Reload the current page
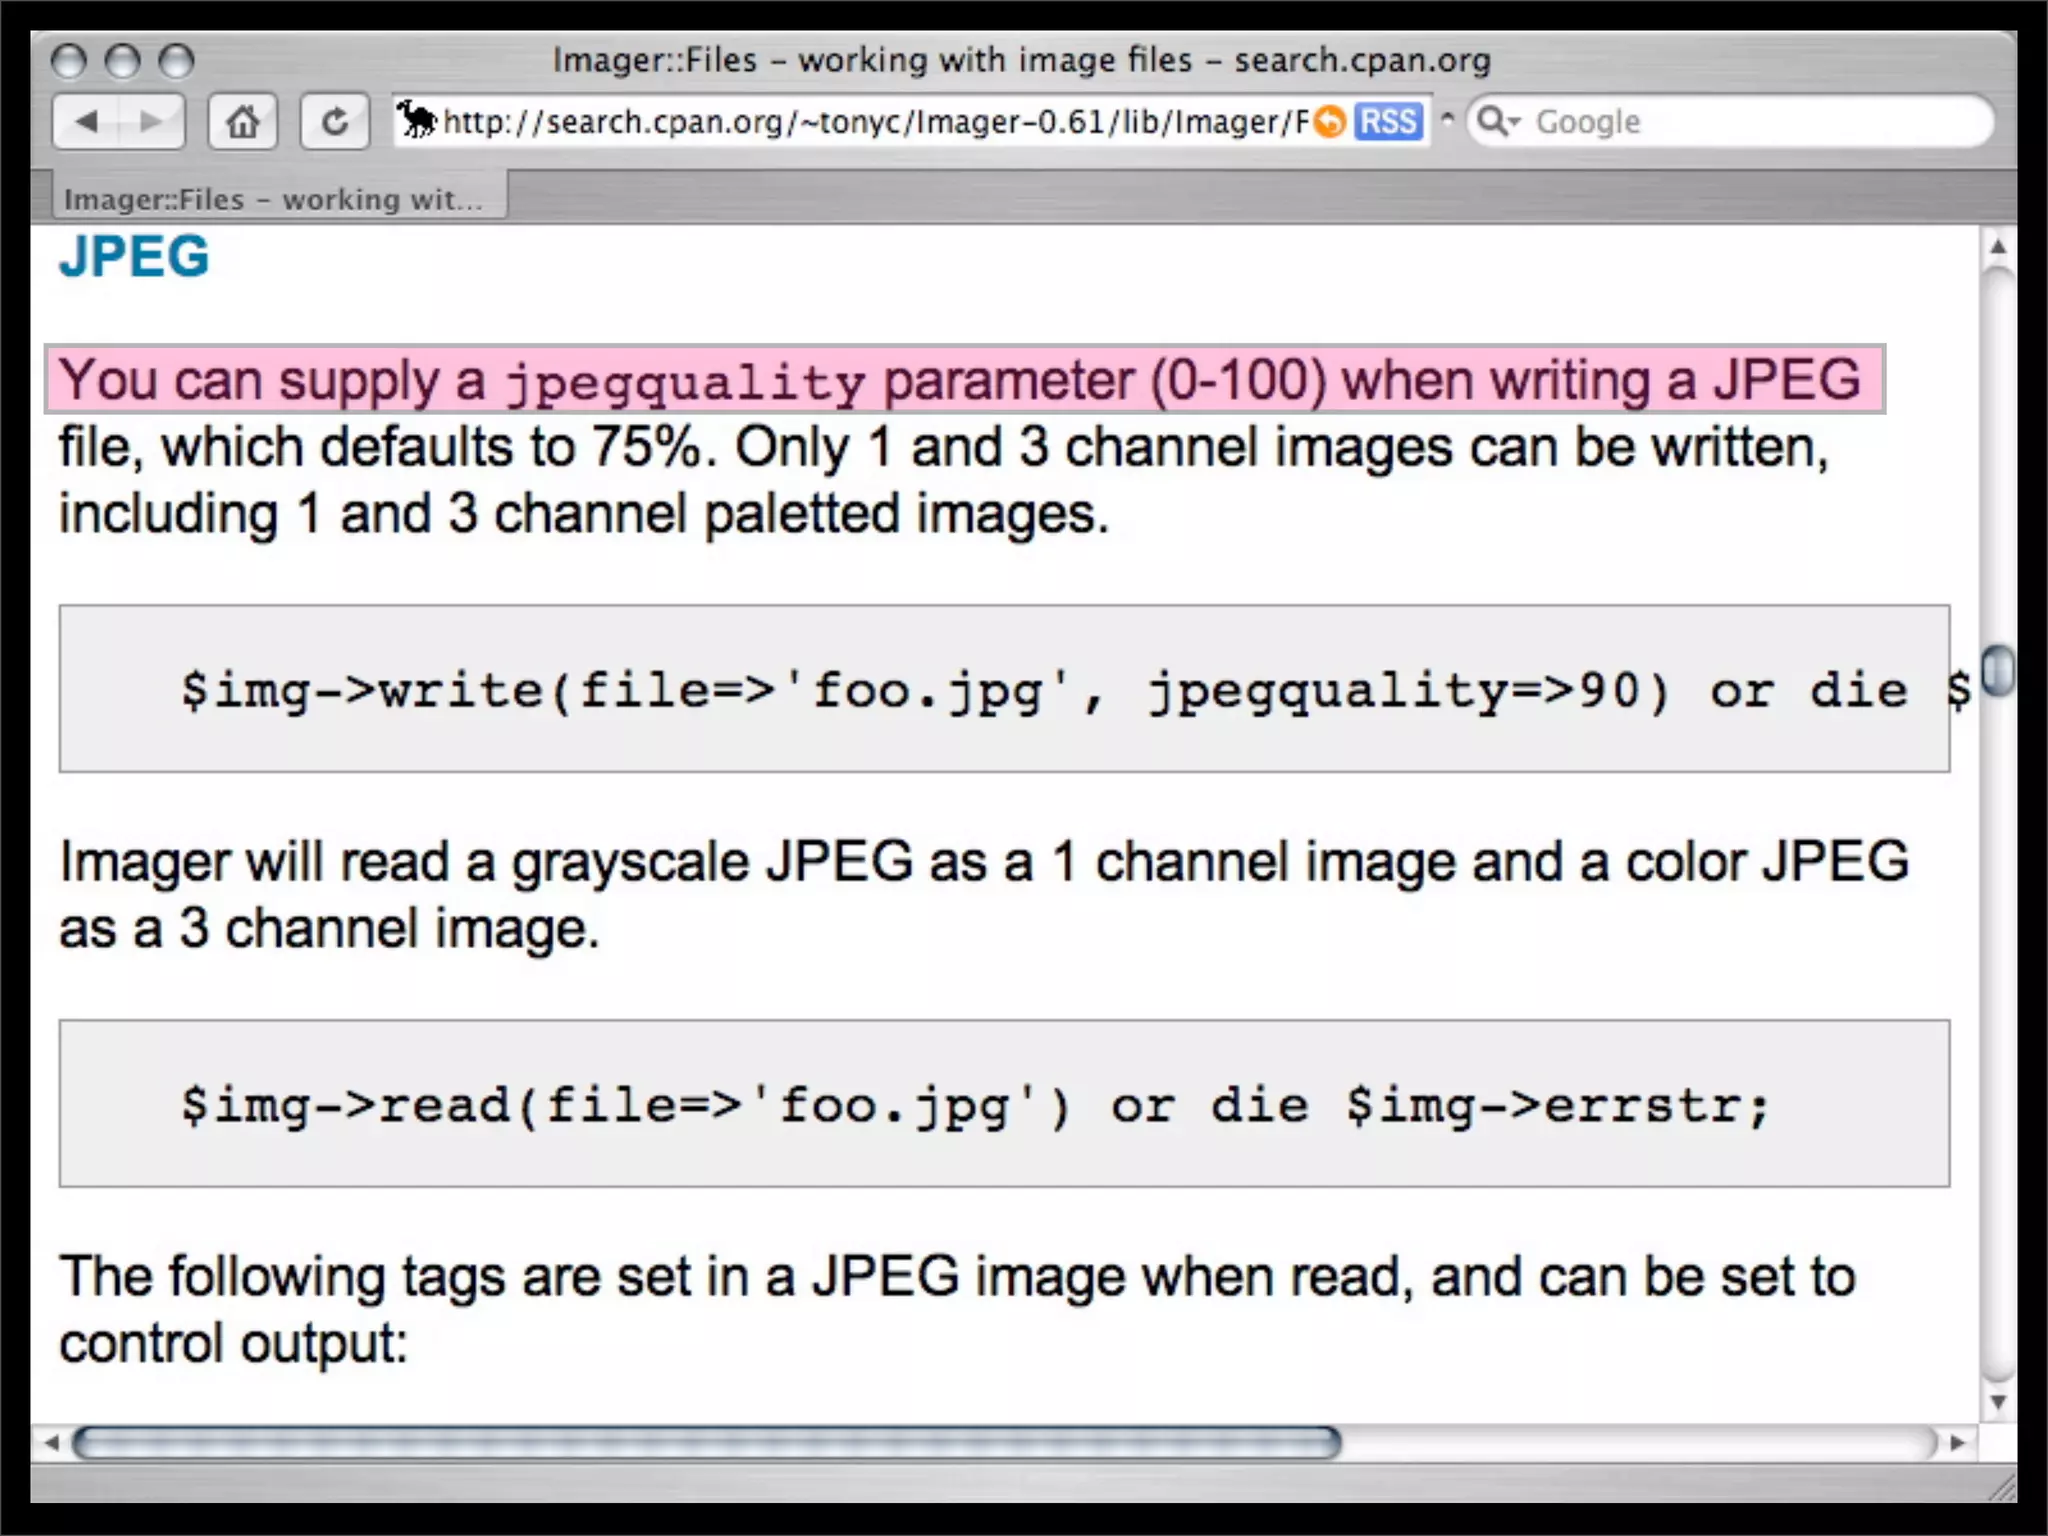The height and width of the screenshot is (1536, 2048). (335, 122)
